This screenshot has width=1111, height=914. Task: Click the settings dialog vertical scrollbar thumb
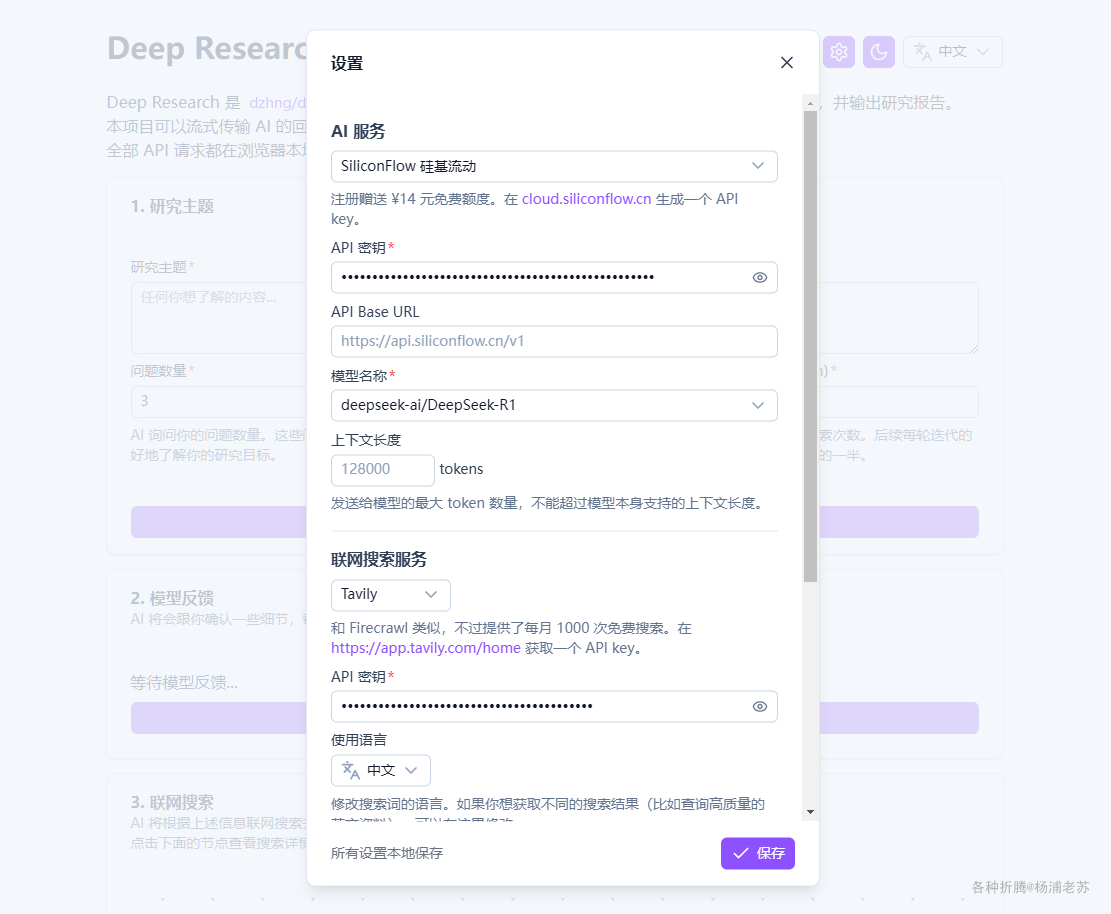click(810, 346)
